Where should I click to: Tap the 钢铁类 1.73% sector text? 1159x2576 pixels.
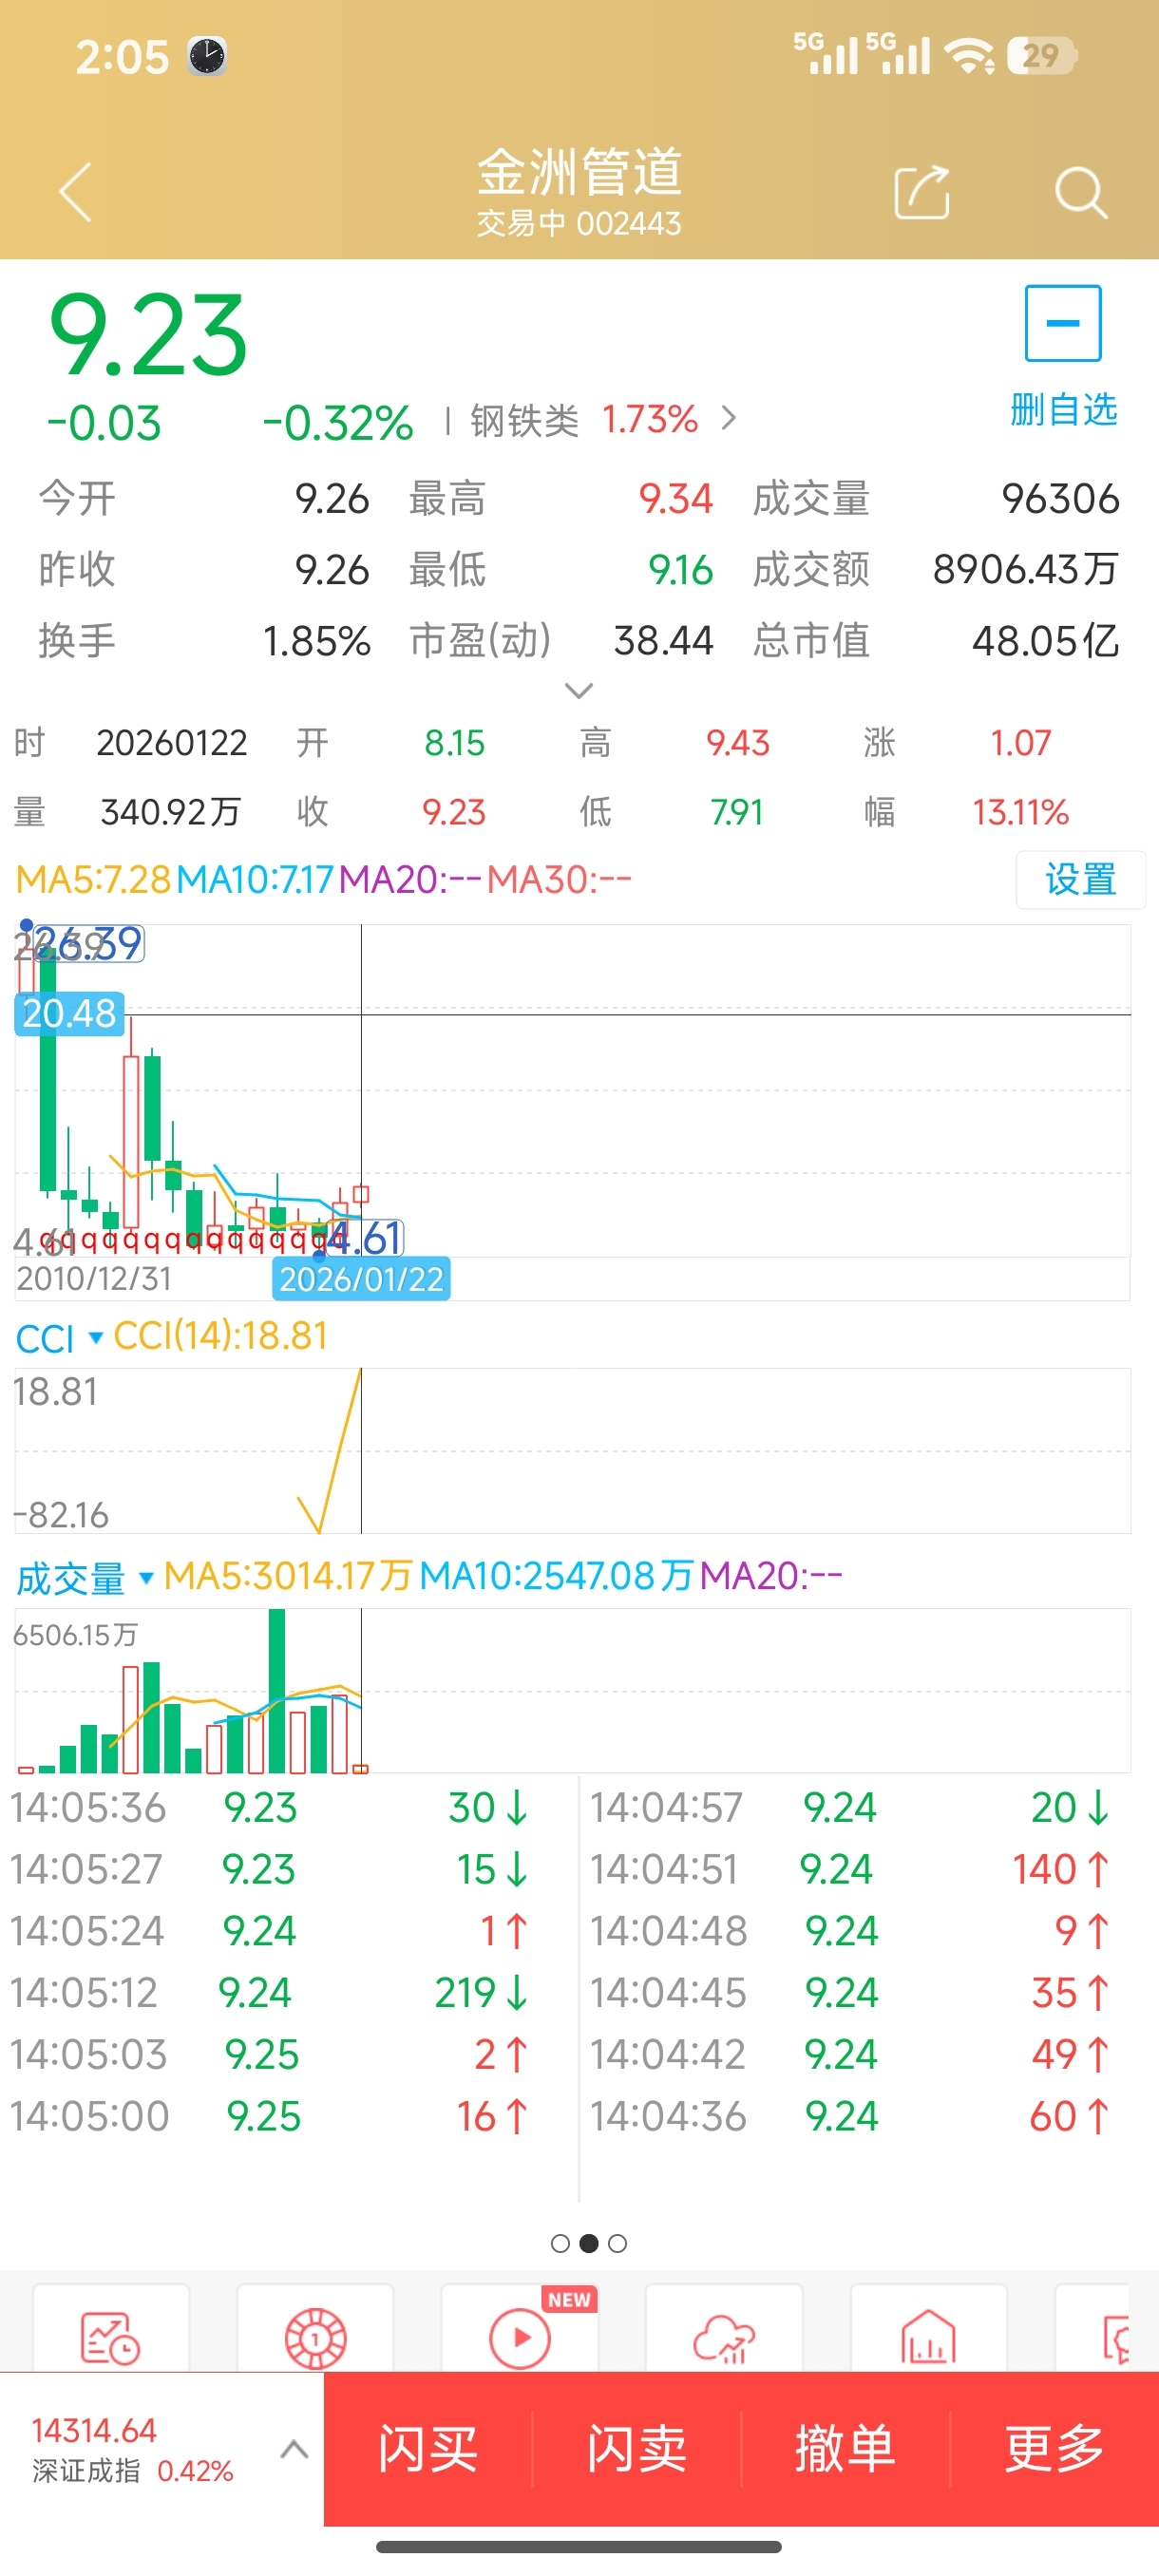(584, 420)
